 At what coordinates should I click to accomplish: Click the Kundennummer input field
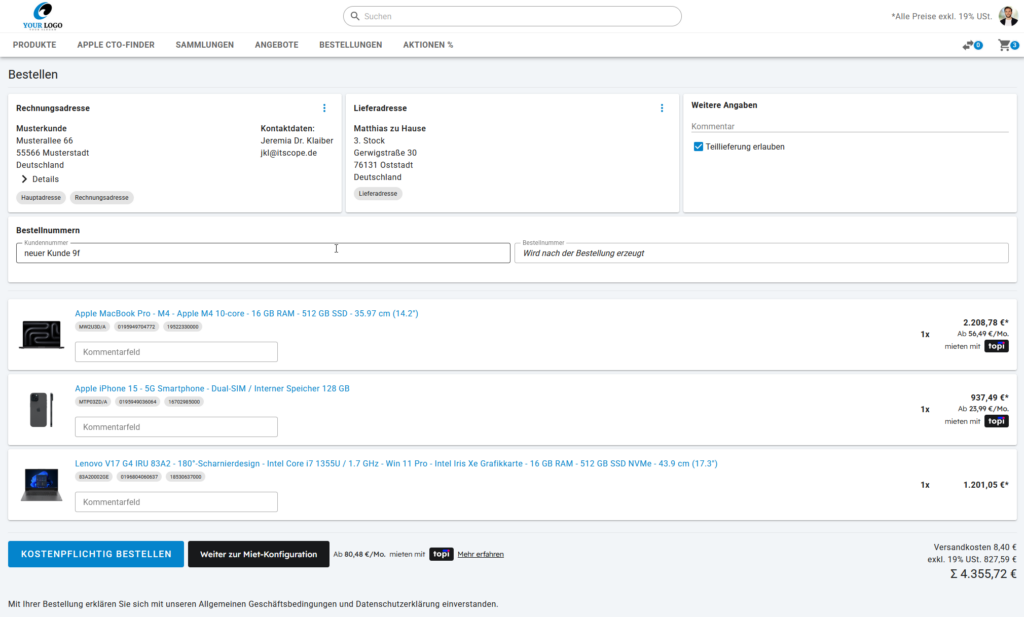[x=263, y=253]
